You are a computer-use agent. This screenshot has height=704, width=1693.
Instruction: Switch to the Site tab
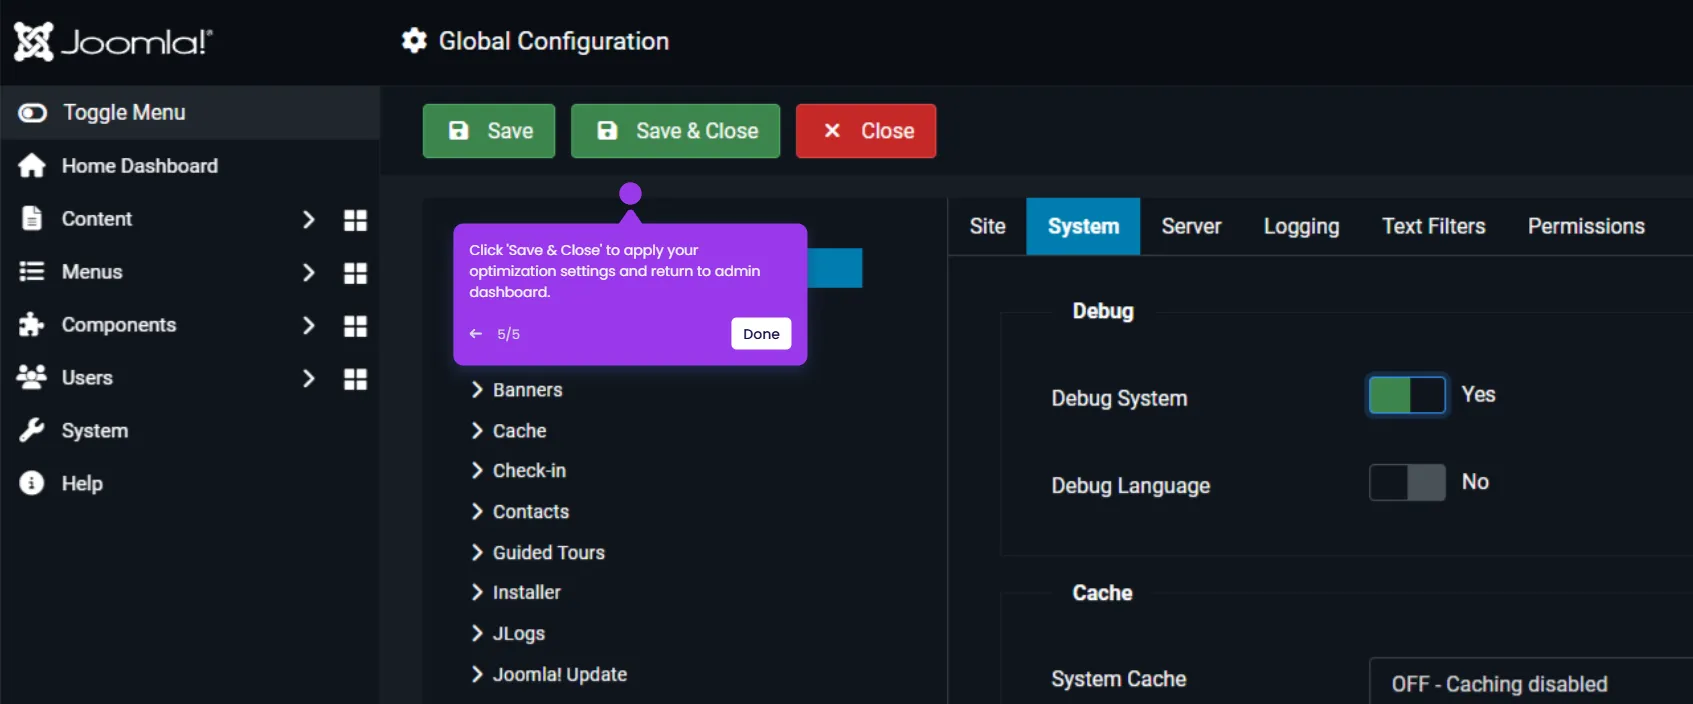(x=987, y=226)
